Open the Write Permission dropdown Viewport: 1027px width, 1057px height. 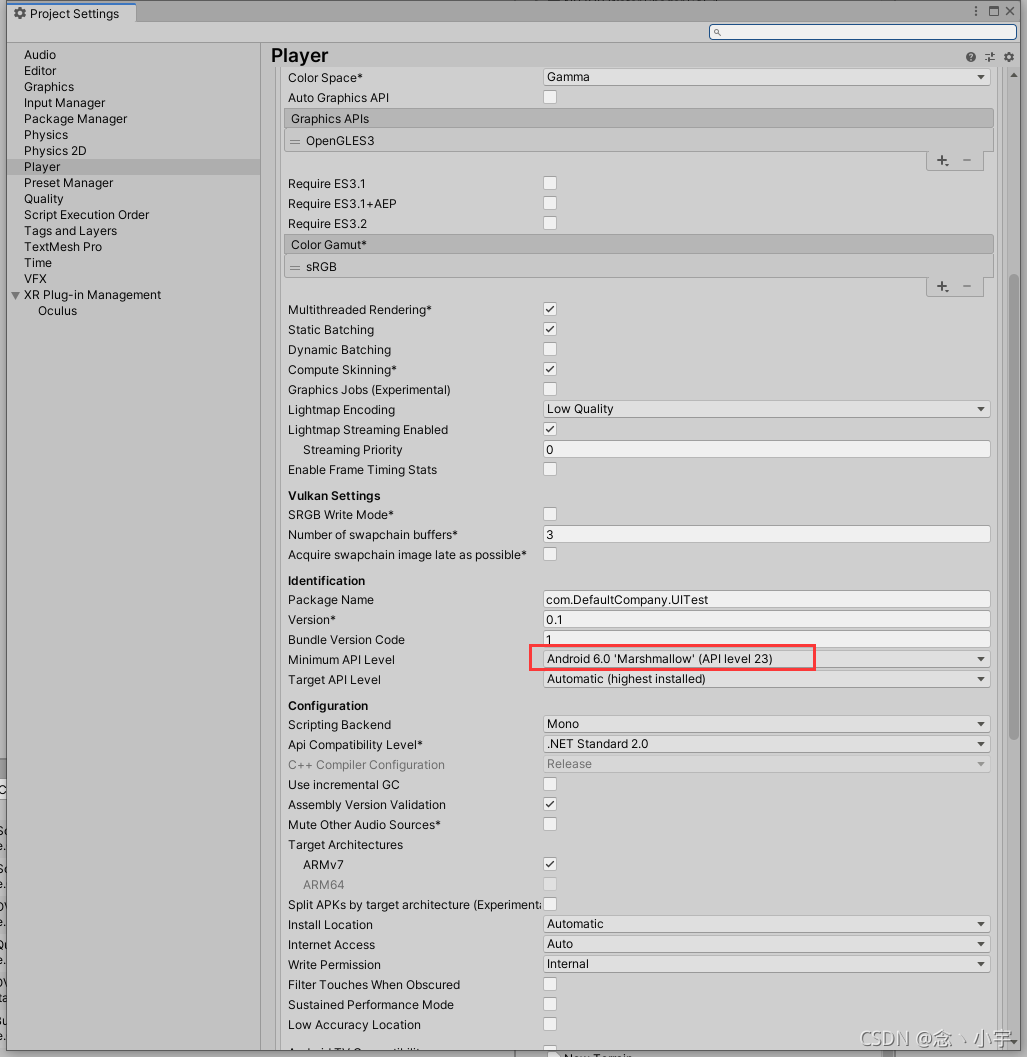[767, 964]
